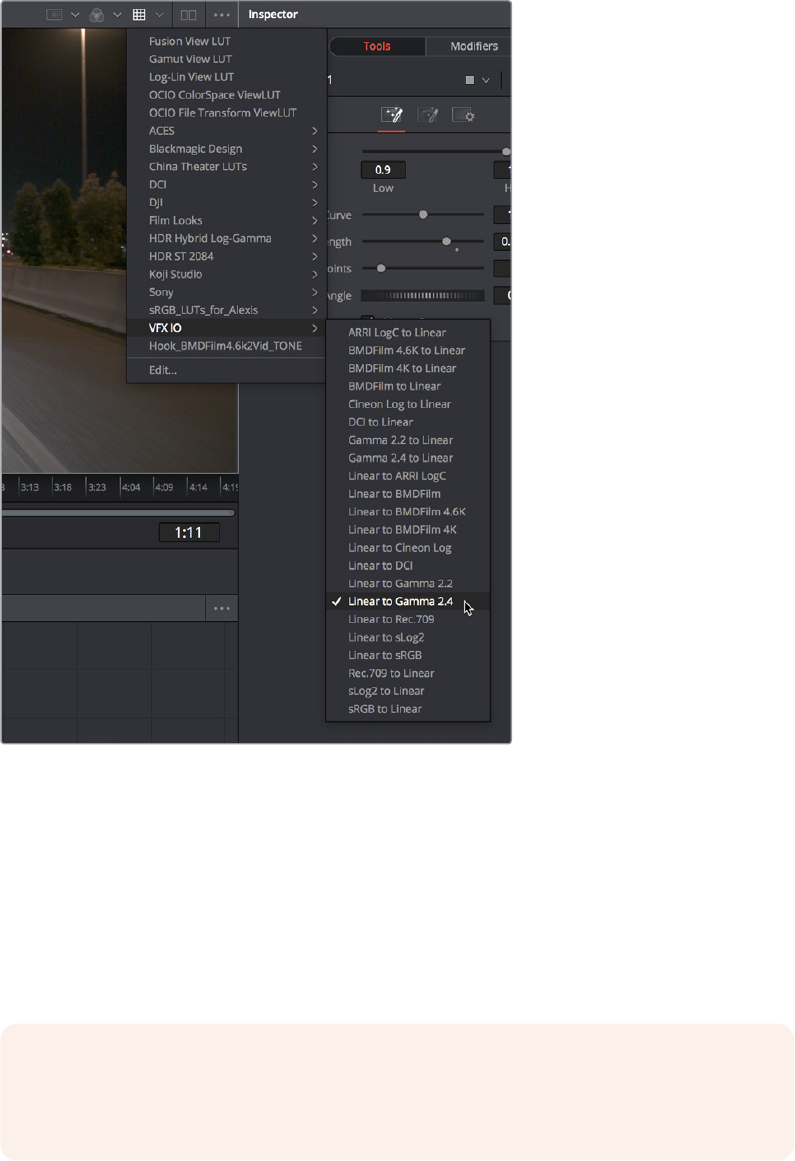The width and height of the screenshot is (795, 1161).
Task: Choose Linear to BMDFilm
Action: [408, 494]
